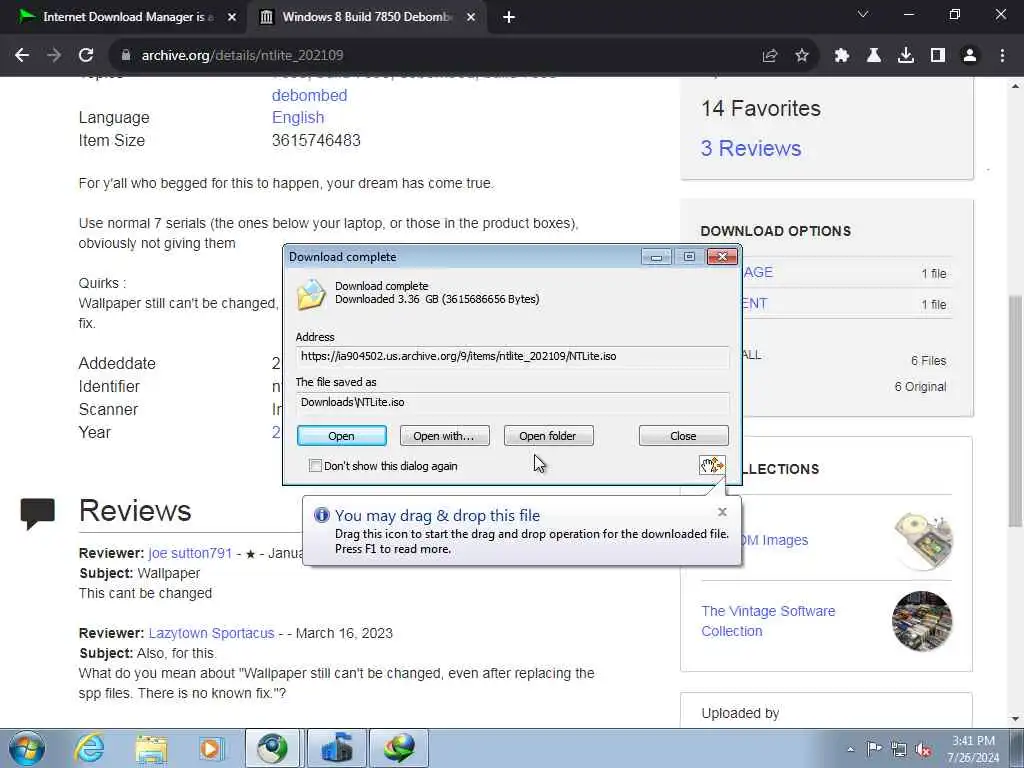1024x768 pixels.
Task: Open Windows Media Player on taskbar
Action: [x=210, y=748]
